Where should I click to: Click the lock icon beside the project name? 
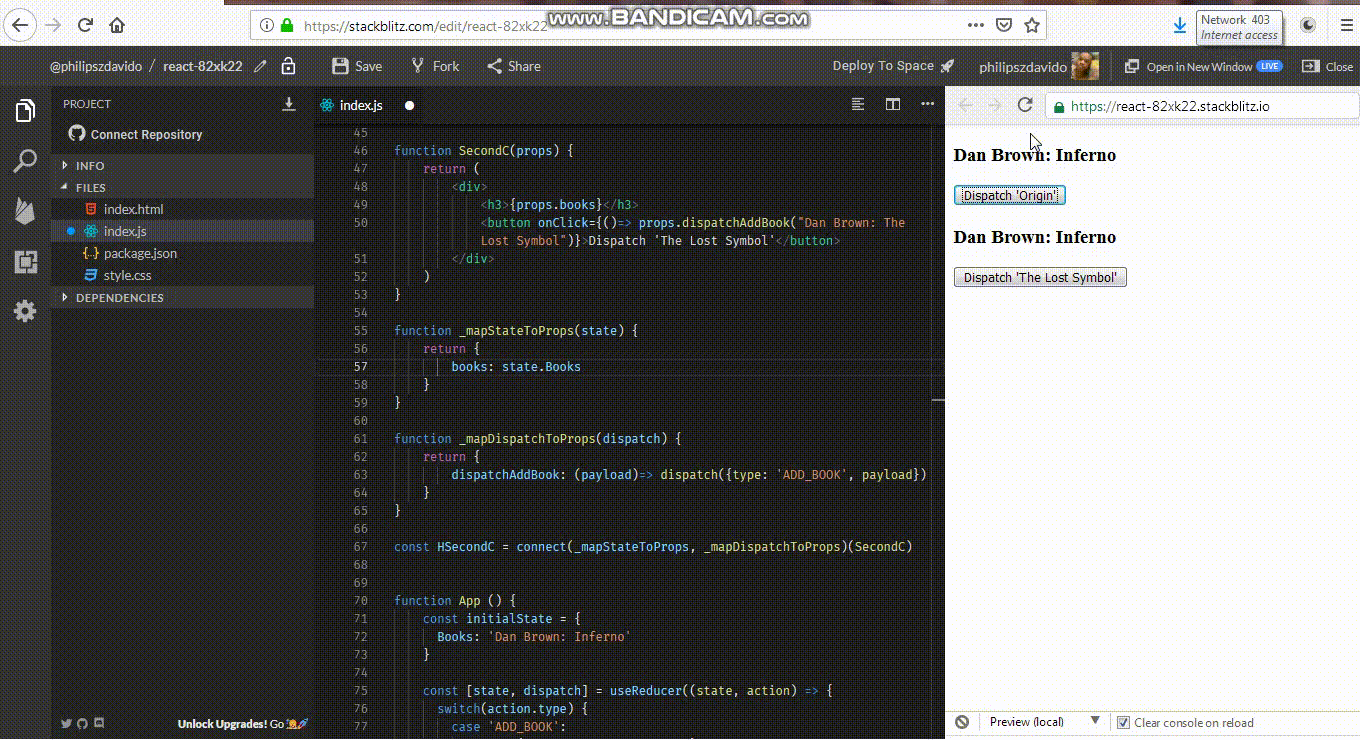288,66
